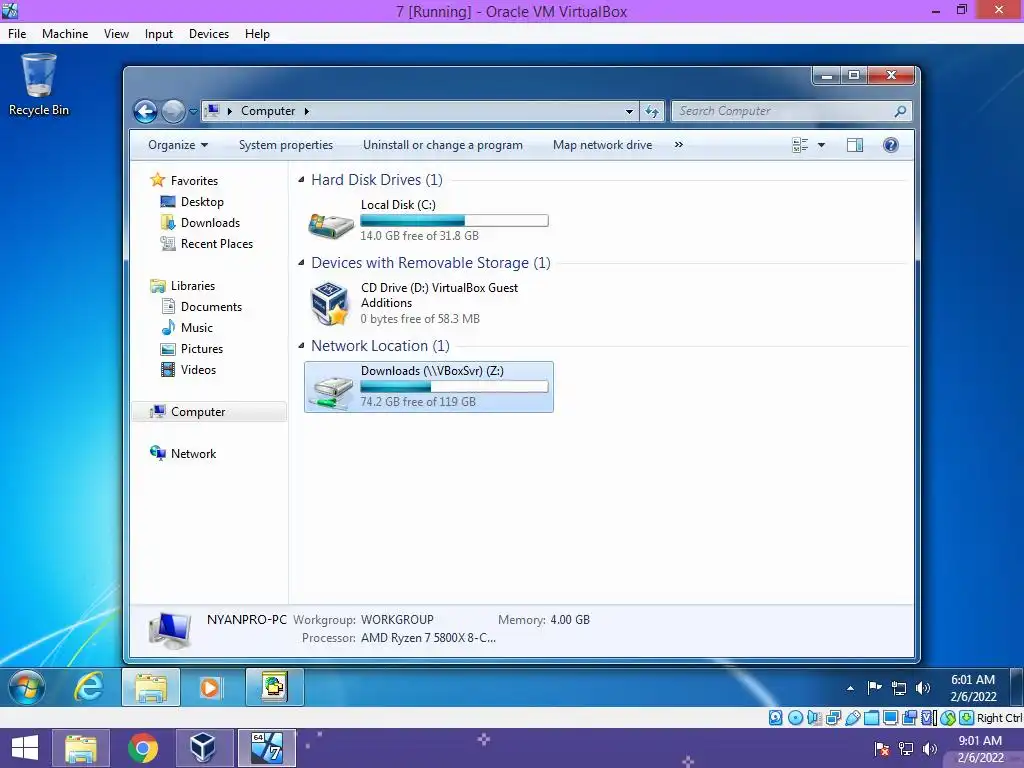The image size is (1024, 768).
Task: Select CD Drive (D:) VirtualBox Guest Additions
Action: [428, 303]
